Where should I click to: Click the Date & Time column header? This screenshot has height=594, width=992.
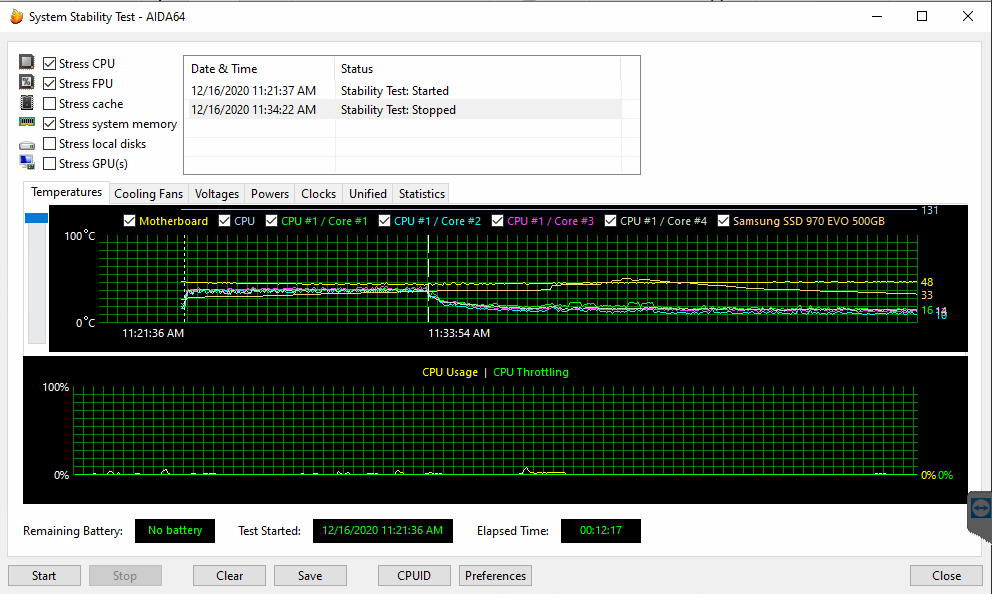pyautogui.click(x=259, y=68)
